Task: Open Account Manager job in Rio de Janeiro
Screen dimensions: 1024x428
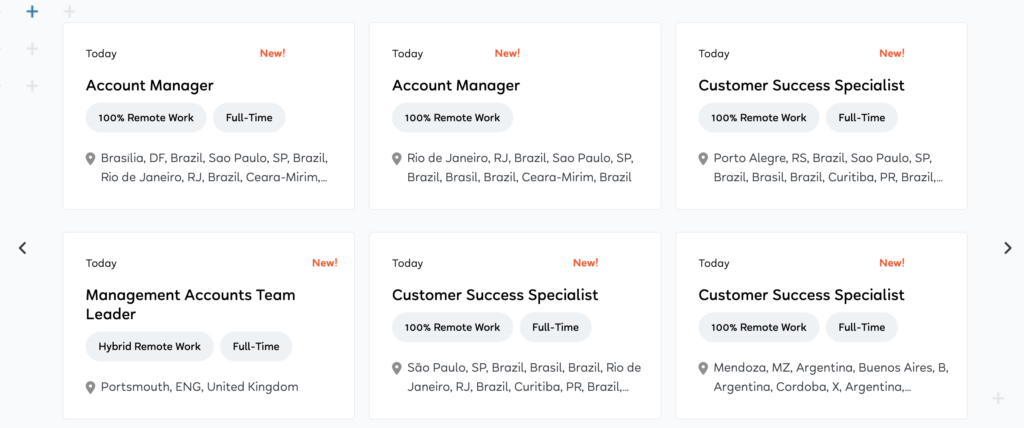Action: coord(456,86)
